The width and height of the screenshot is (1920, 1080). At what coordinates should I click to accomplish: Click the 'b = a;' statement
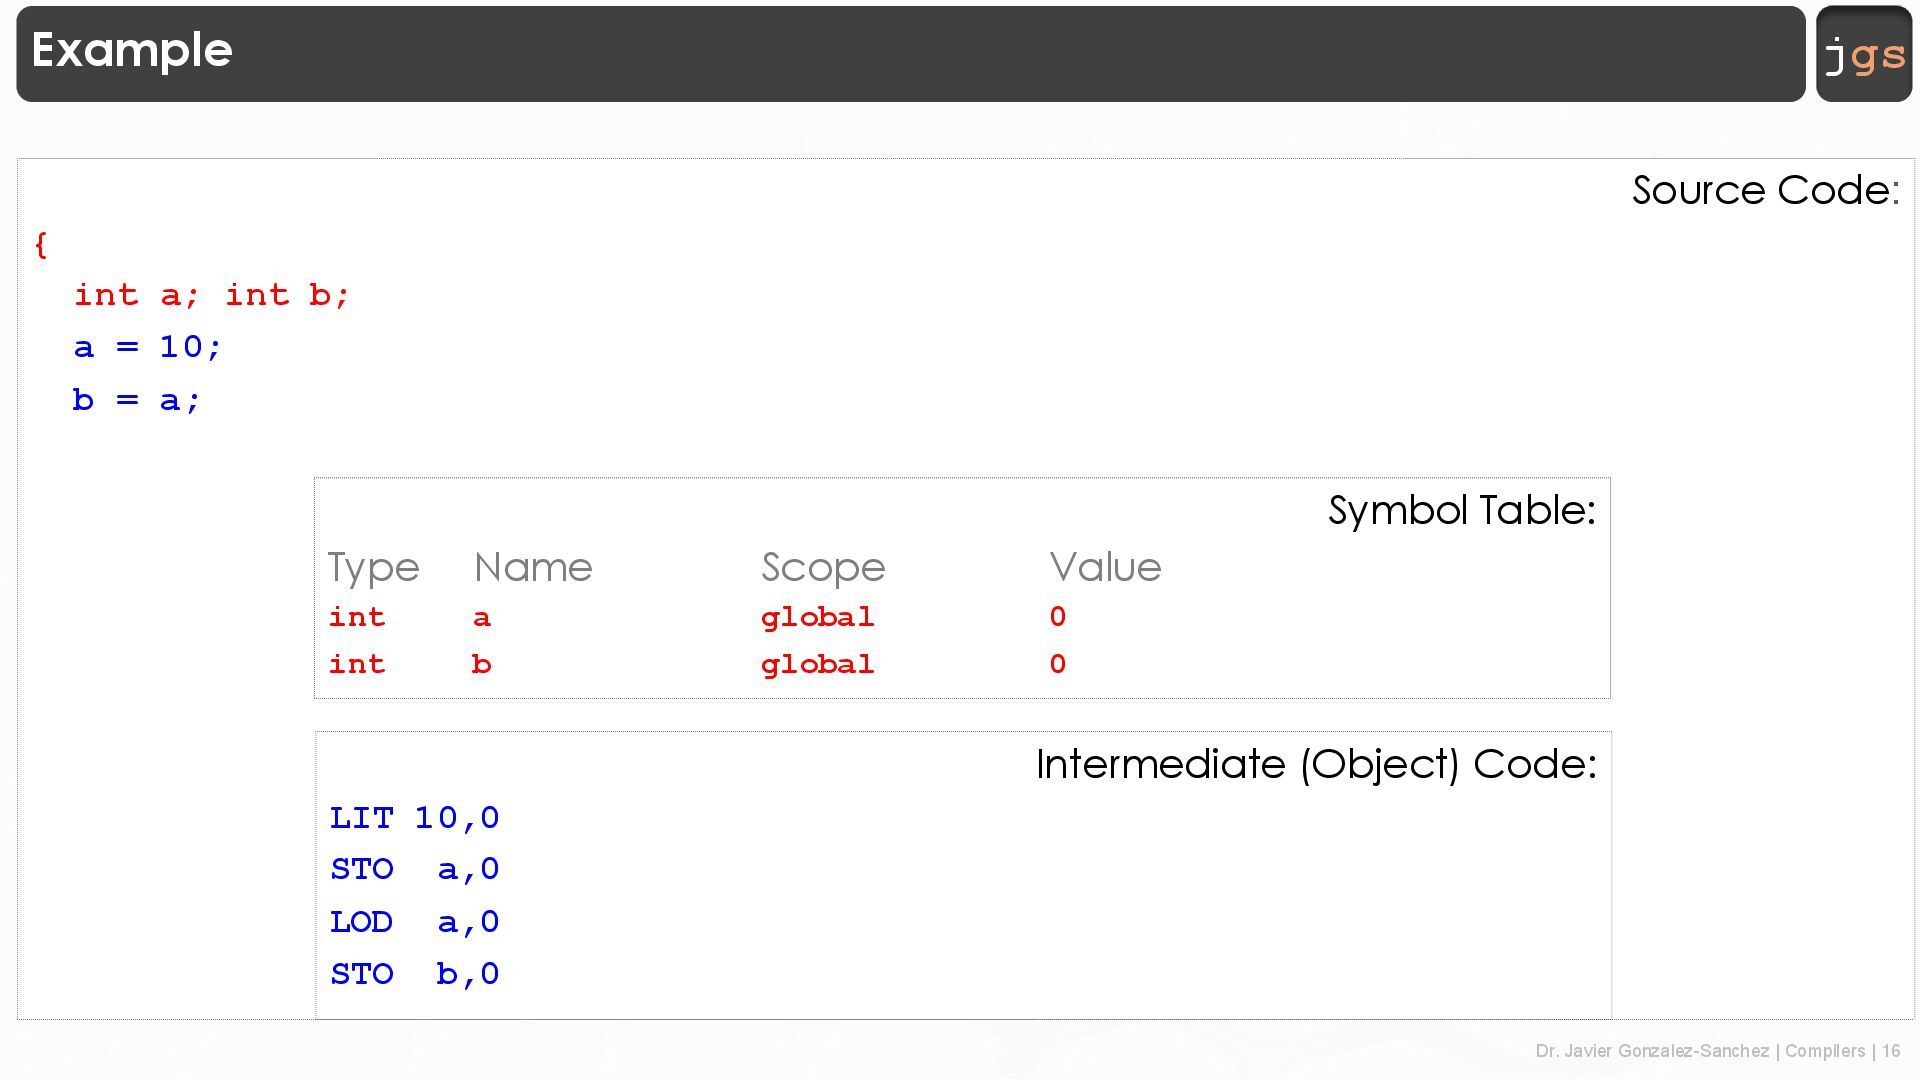pos(137,400)
